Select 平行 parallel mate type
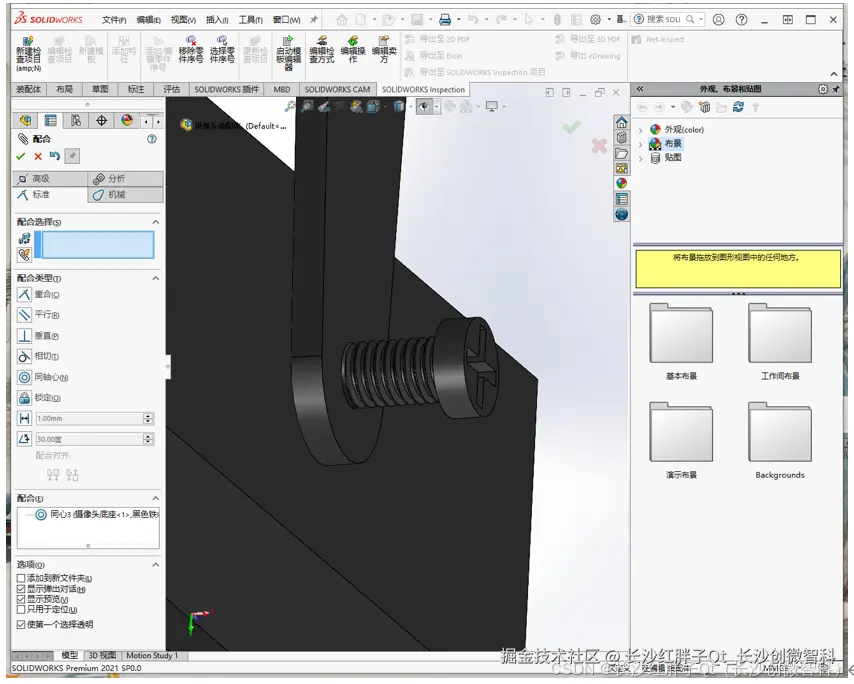This screenshot has width=854, height=684. click(x=25, y=315)
